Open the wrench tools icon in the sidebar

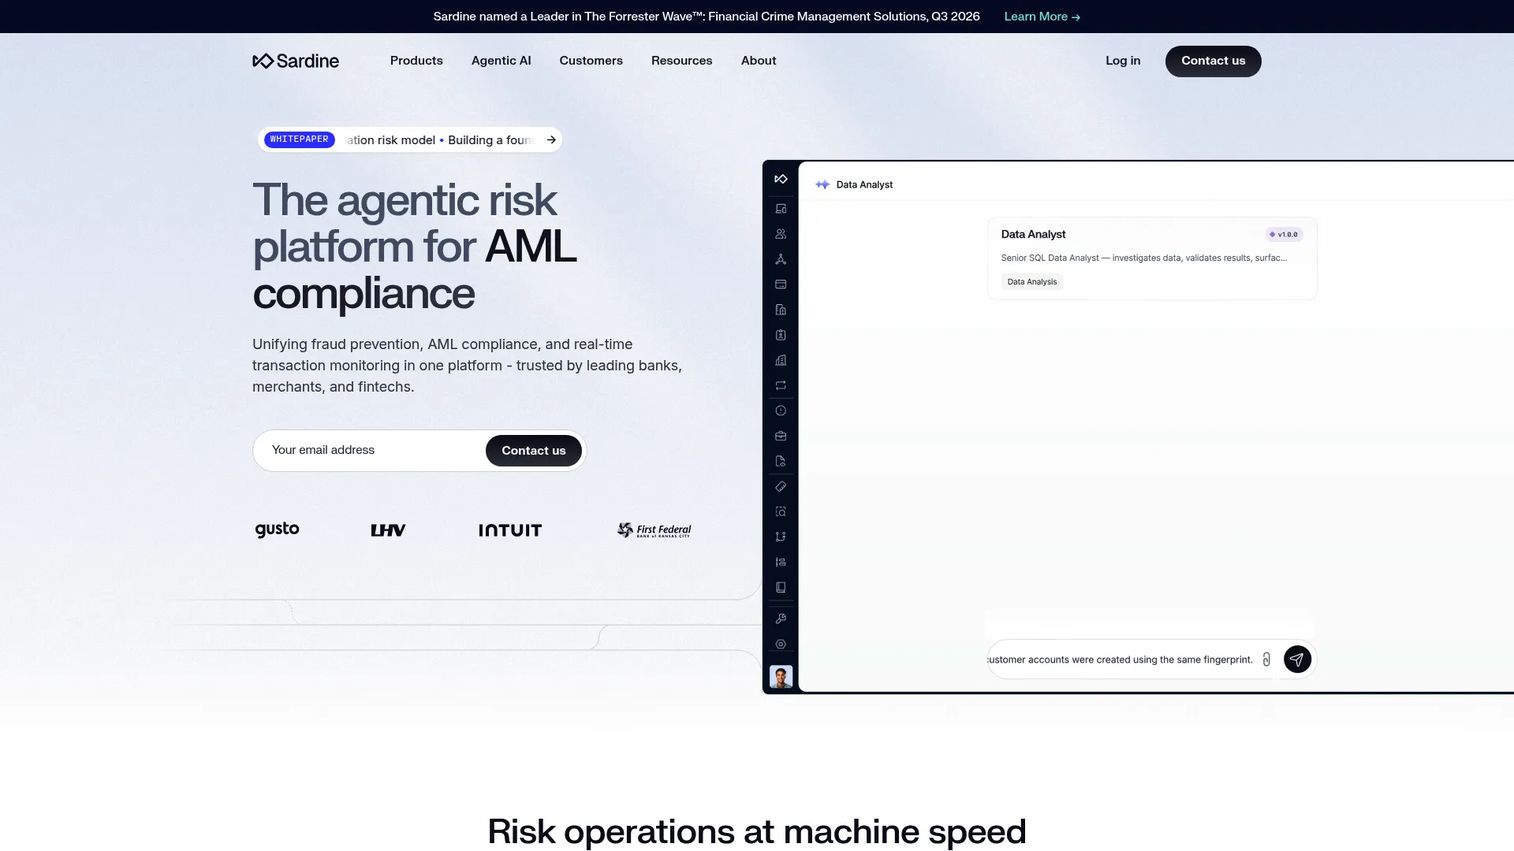pos(781,619)
